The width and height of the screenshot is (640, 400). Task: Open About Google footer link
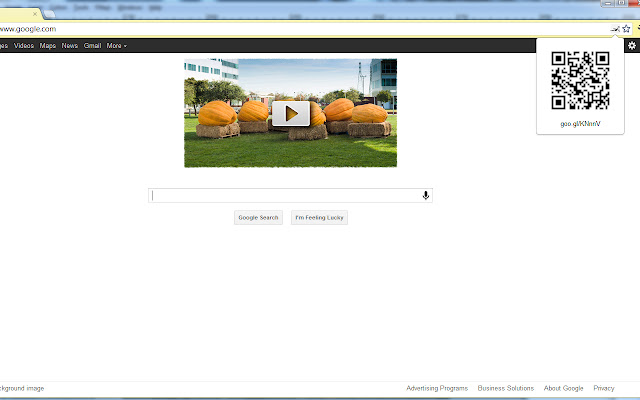pyautogui.click(x=563, y=388)
